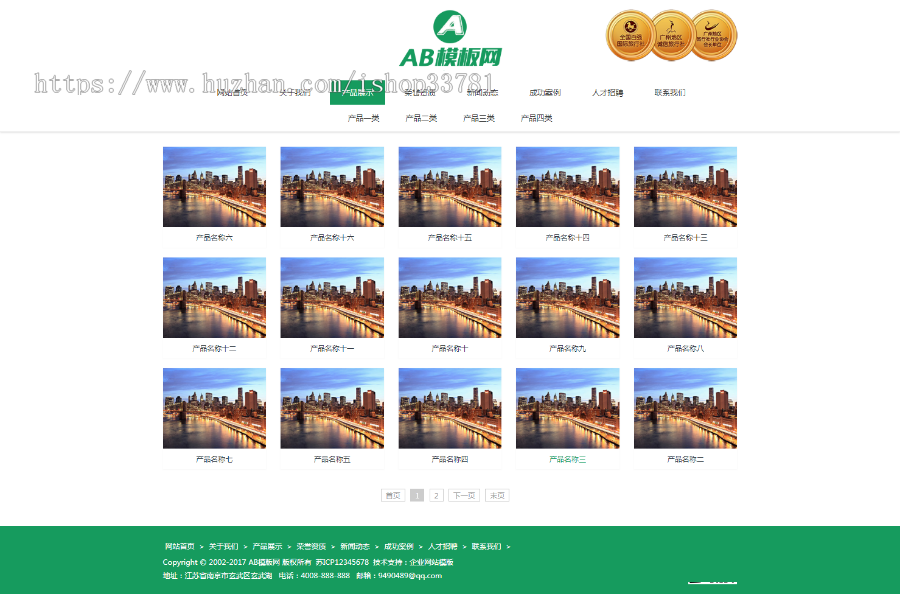Click 成功案例 in the top navigation
This screenshot has height=594, width=900.
click(x=545, y=91)
